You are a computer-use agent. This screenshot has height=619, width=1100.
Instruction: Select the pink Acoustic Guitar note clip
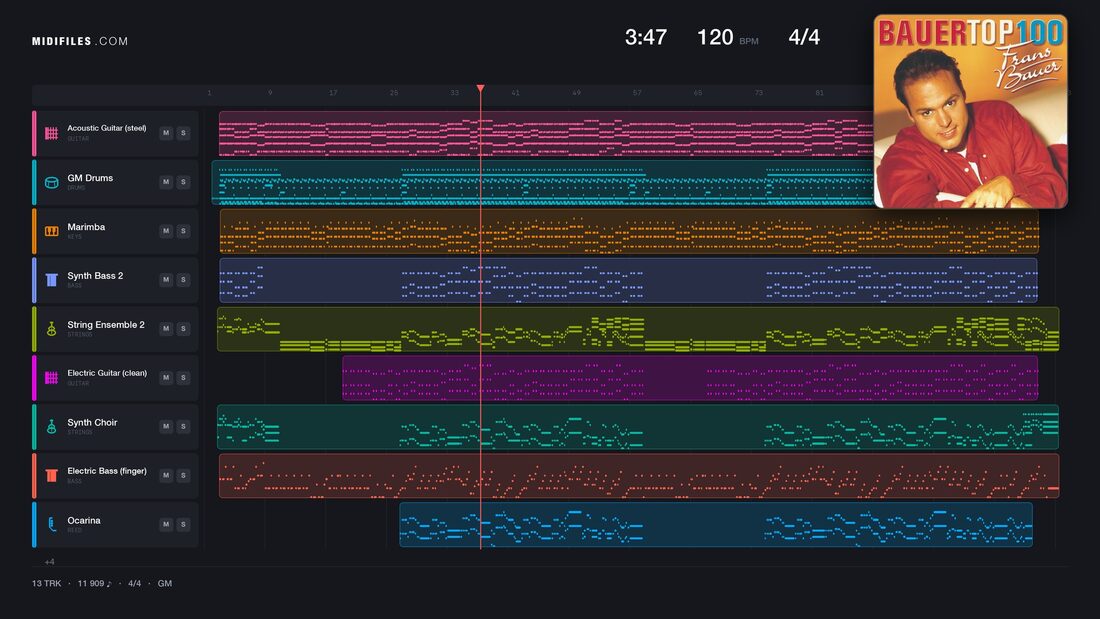[546, 133]
